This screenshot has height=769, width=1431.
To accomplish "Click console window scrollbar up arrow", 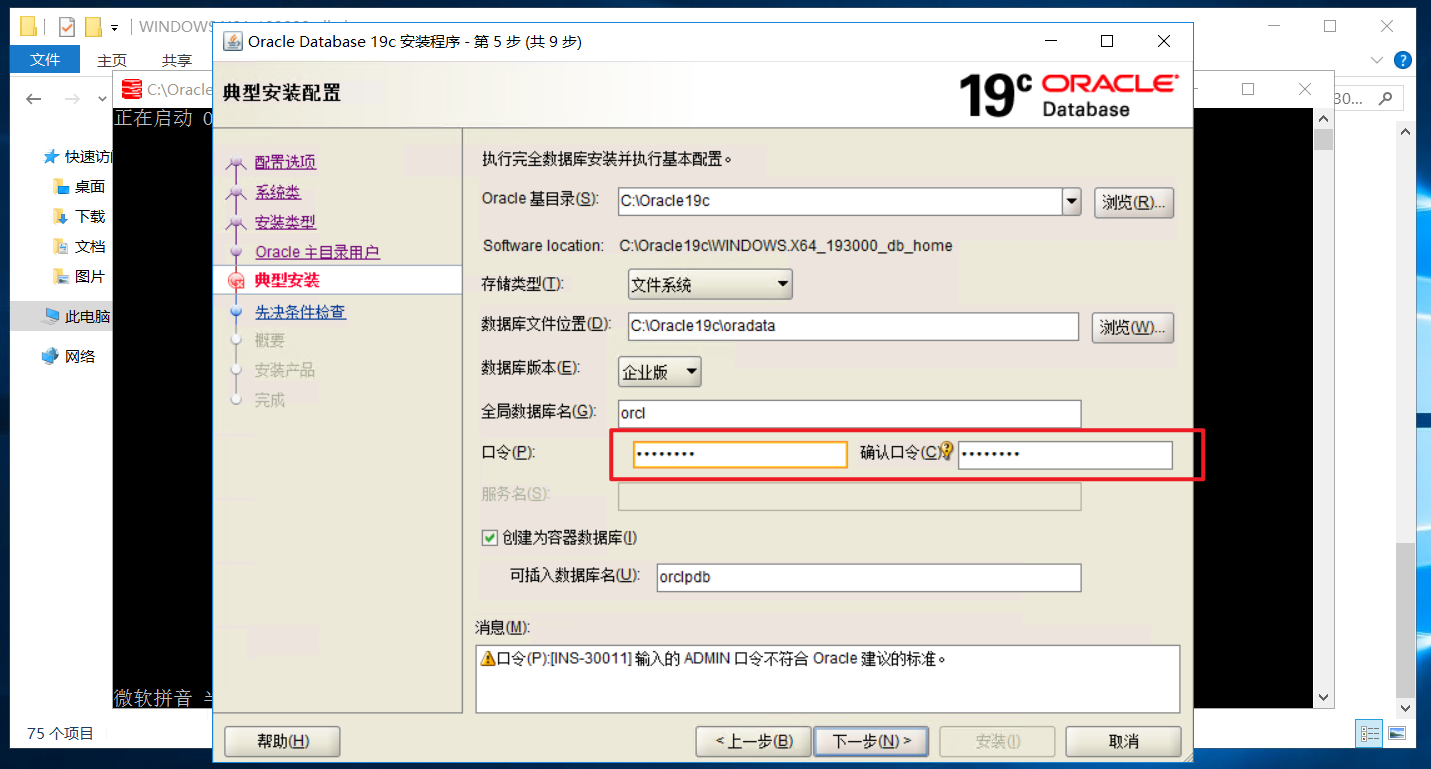I will pos(1323,117).
